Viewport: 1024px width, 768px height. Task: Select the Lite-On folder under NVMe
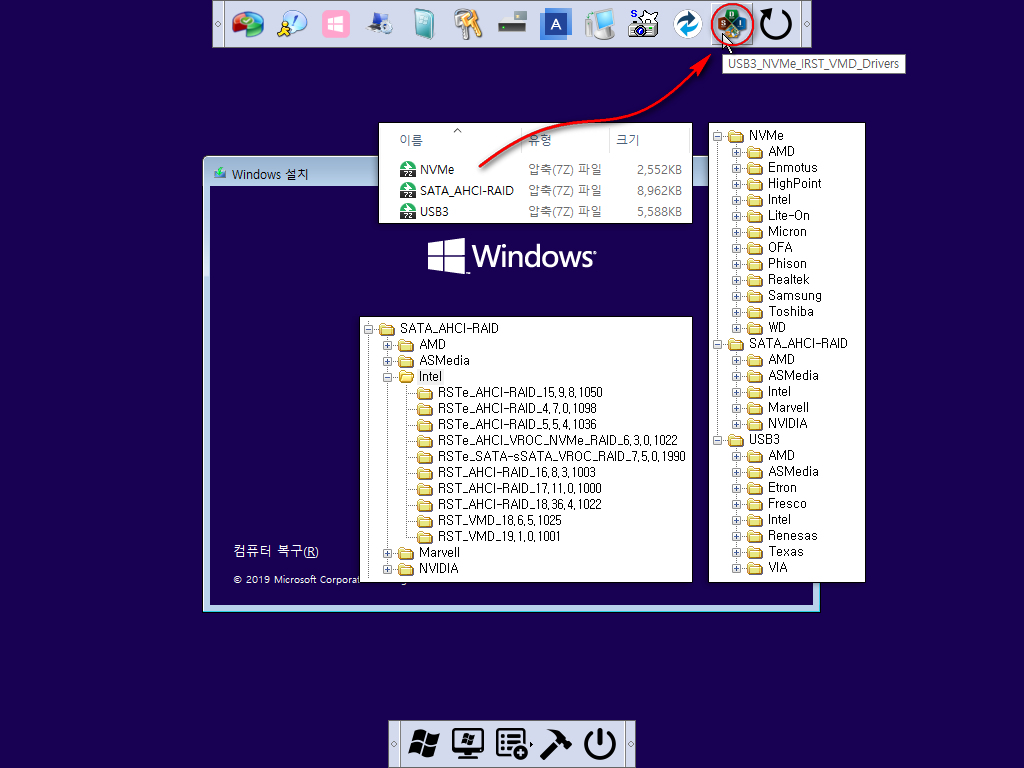tap(788, 216)
